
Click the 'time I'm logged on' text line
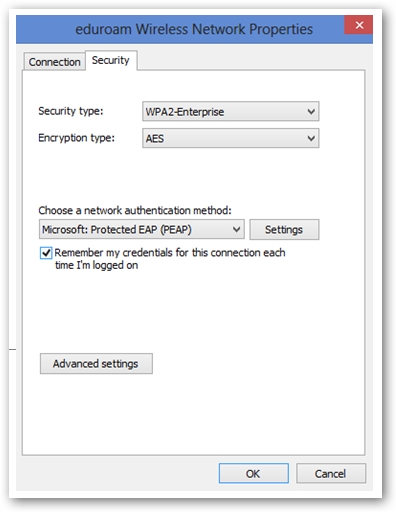point(96,265)
